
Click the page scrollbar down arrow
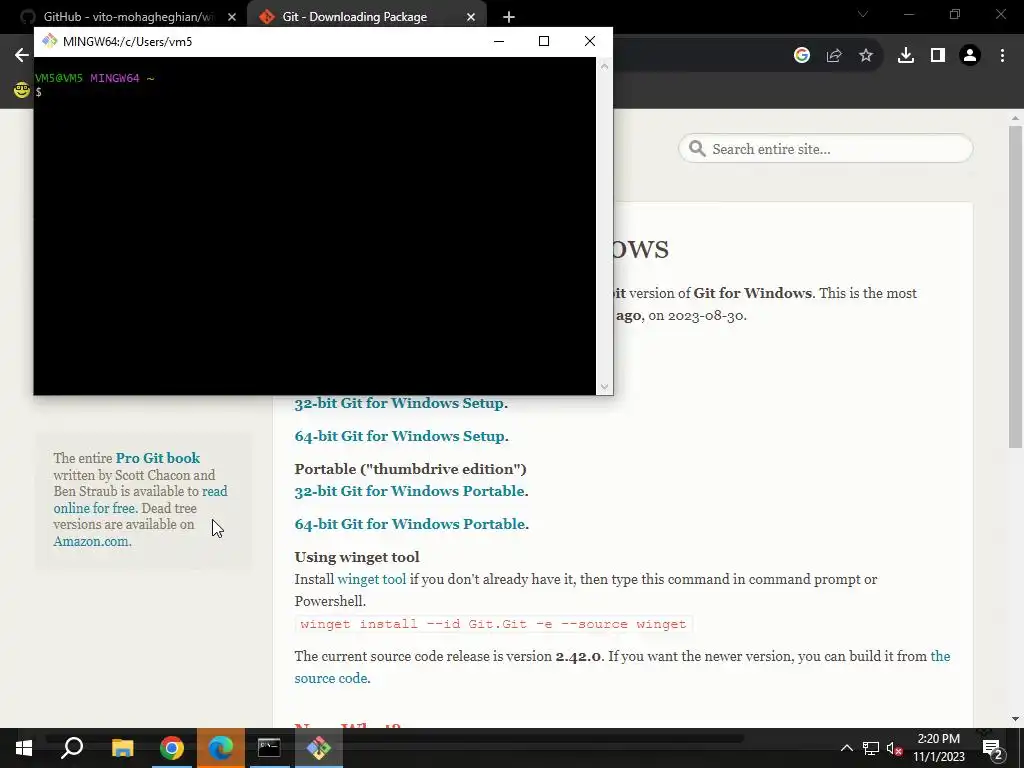click(1015, 719)
